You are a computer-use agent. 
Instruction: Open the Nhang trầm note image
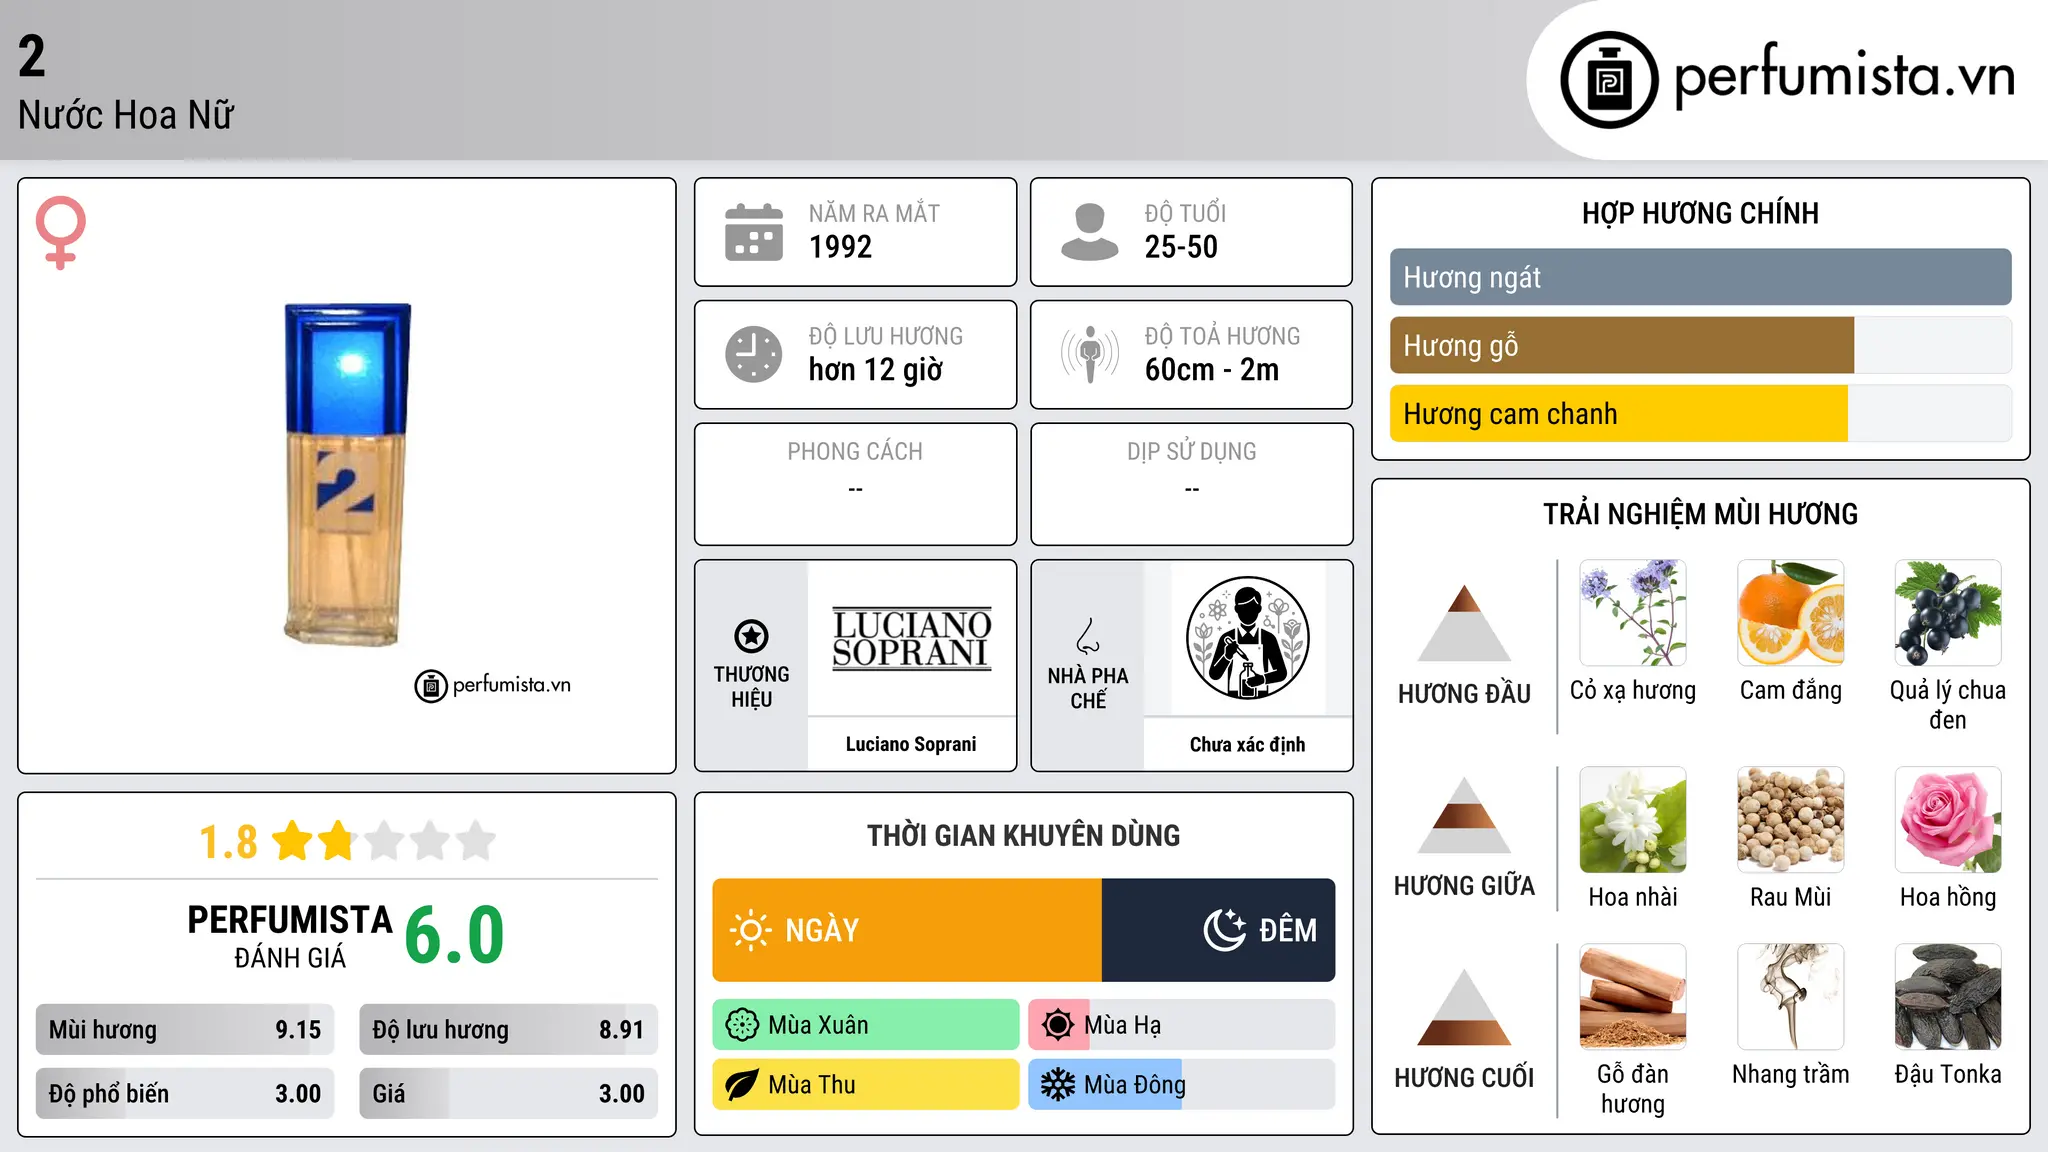(x=1791, y=997)
